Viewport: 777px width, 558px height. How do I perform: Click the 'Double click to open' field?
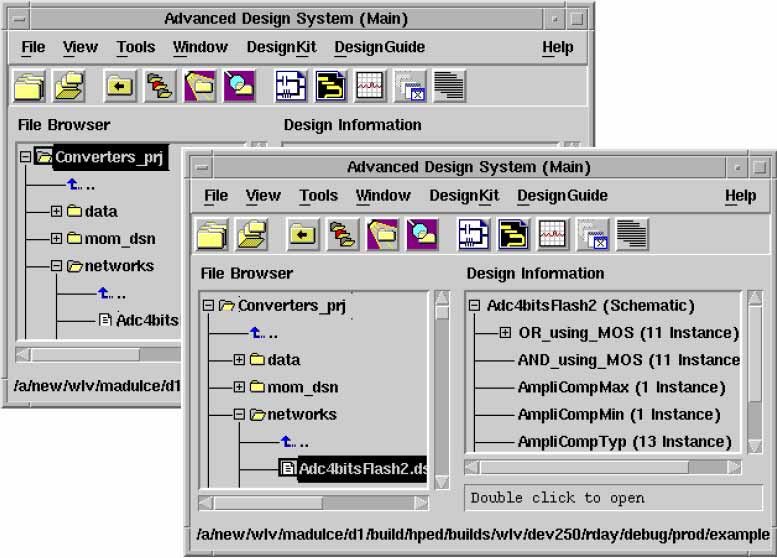pyautogui.click(x=613, y=498)
